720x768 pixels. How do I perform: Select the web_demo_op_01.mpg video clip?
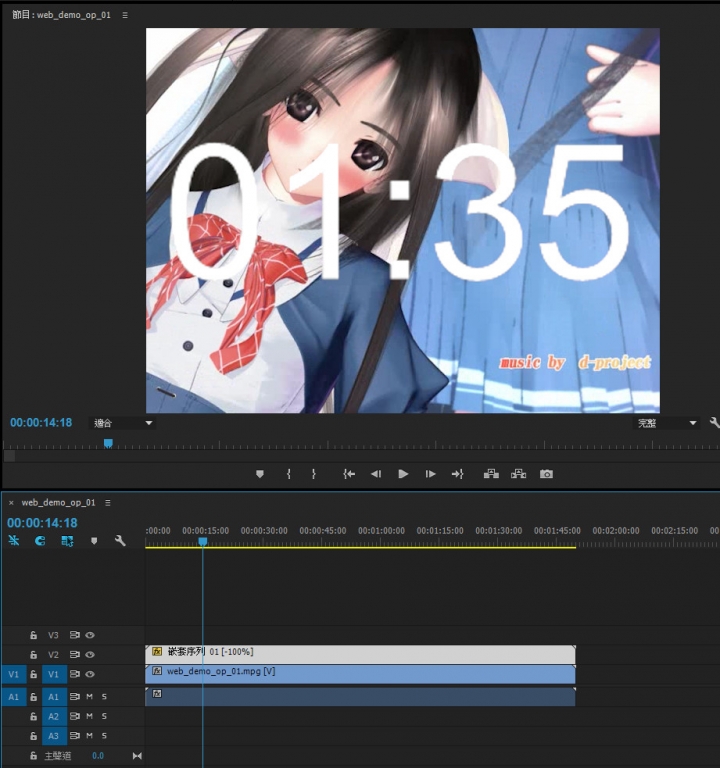point(360,674)
